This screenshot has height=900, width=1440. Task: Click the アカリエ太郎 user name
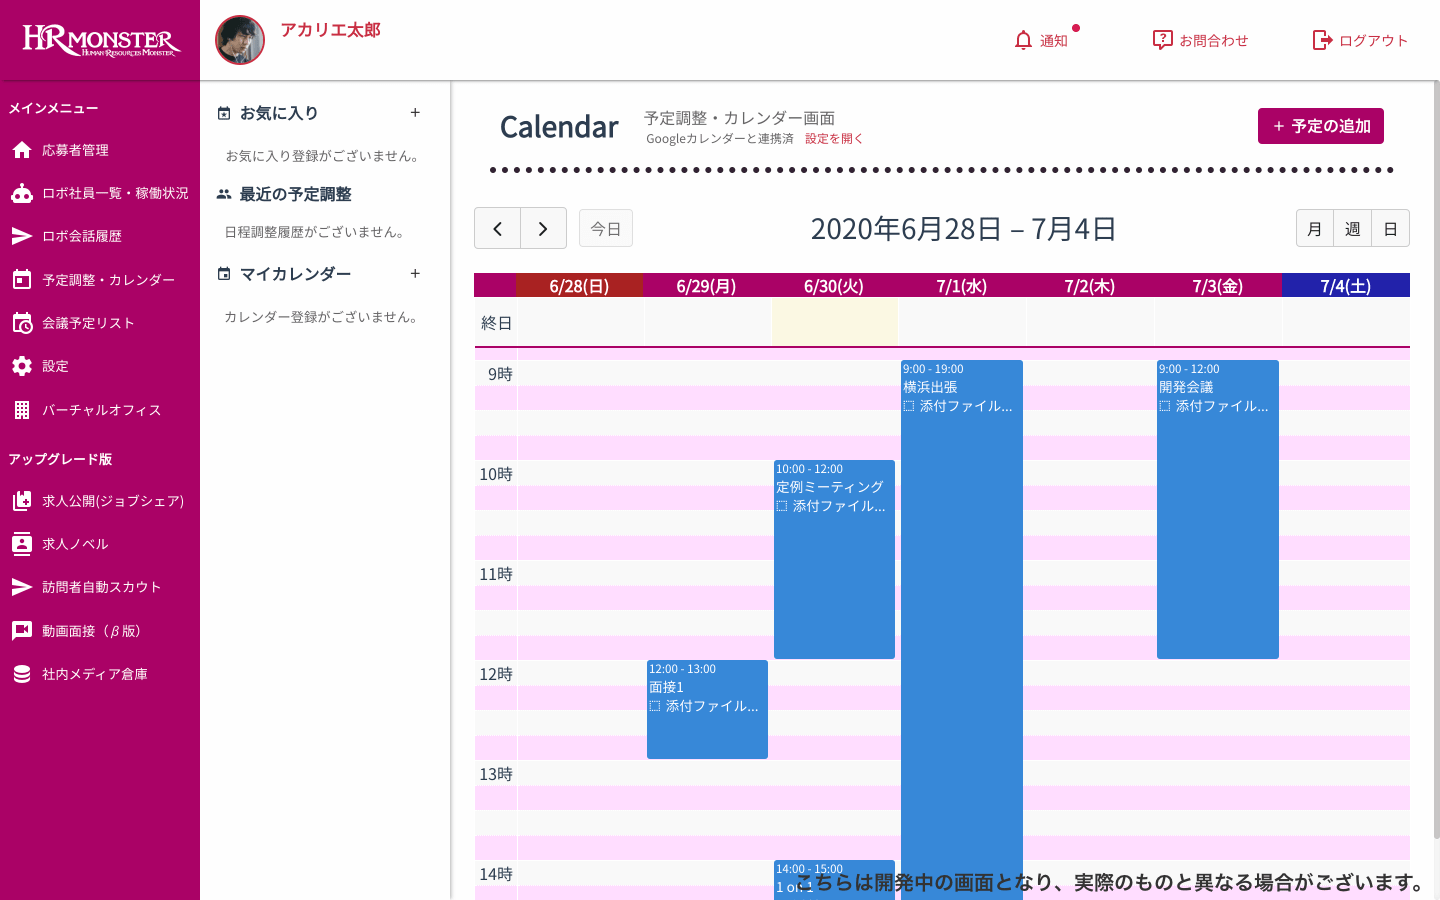coord(330,30)
